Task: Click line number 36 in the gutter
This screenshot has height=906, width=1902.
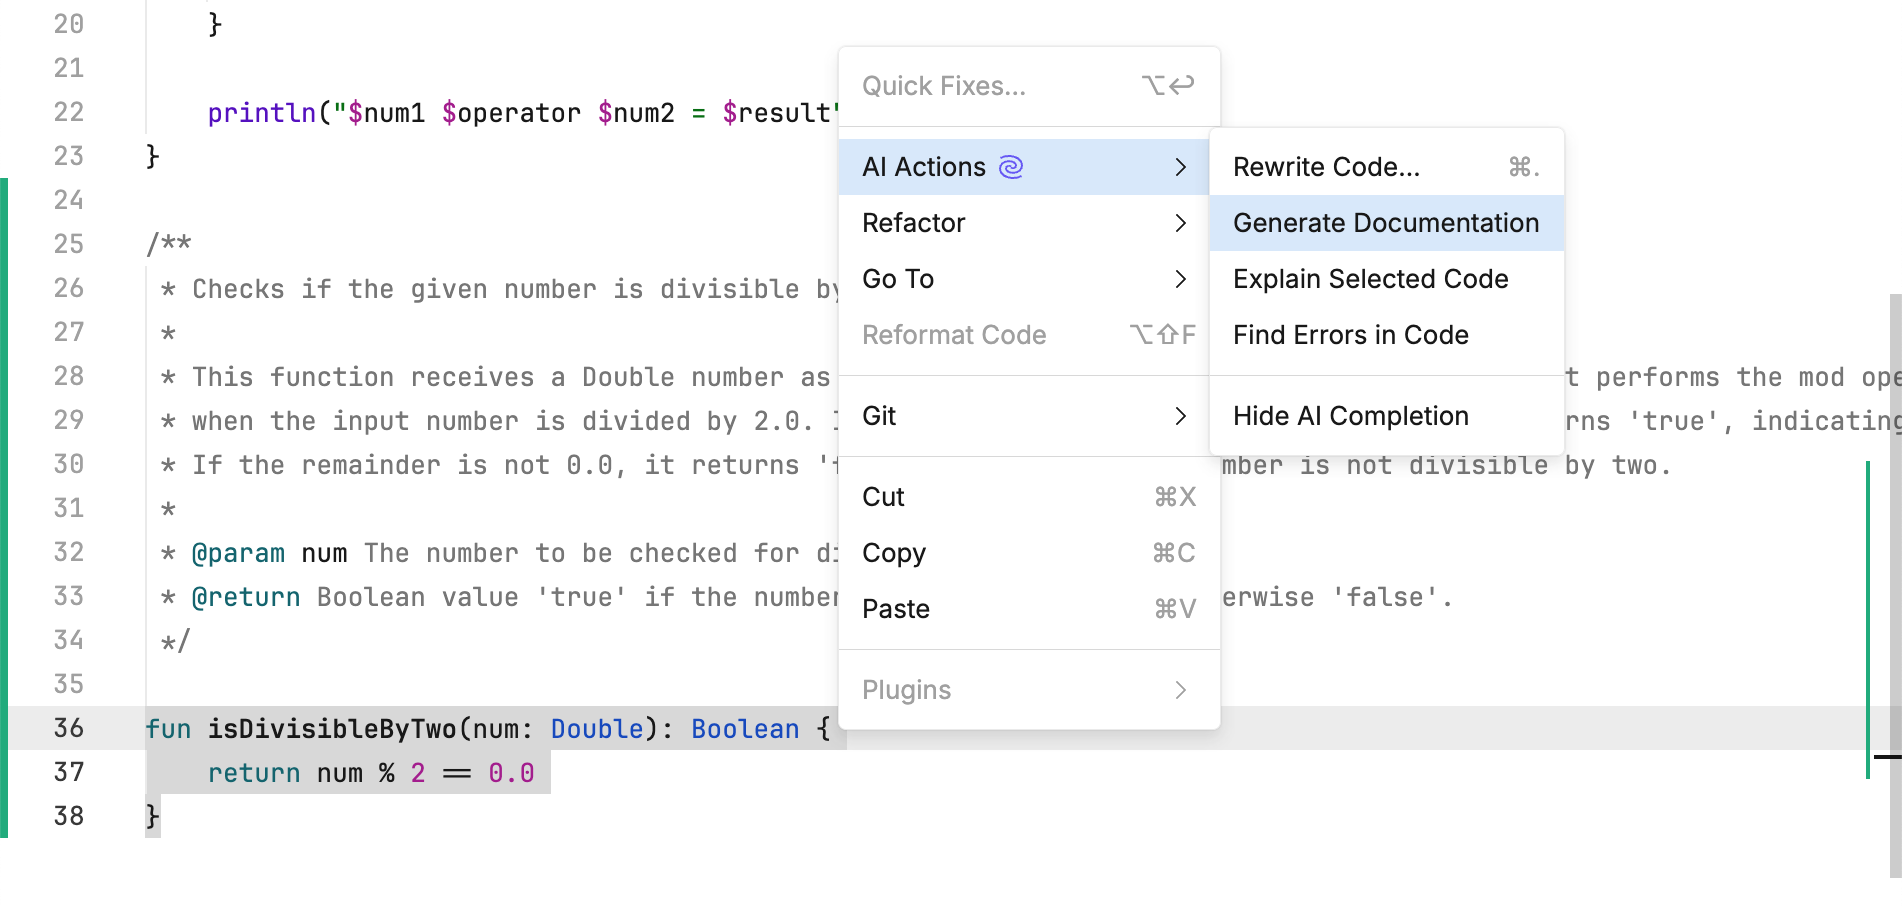Action: tap(69, 728)
